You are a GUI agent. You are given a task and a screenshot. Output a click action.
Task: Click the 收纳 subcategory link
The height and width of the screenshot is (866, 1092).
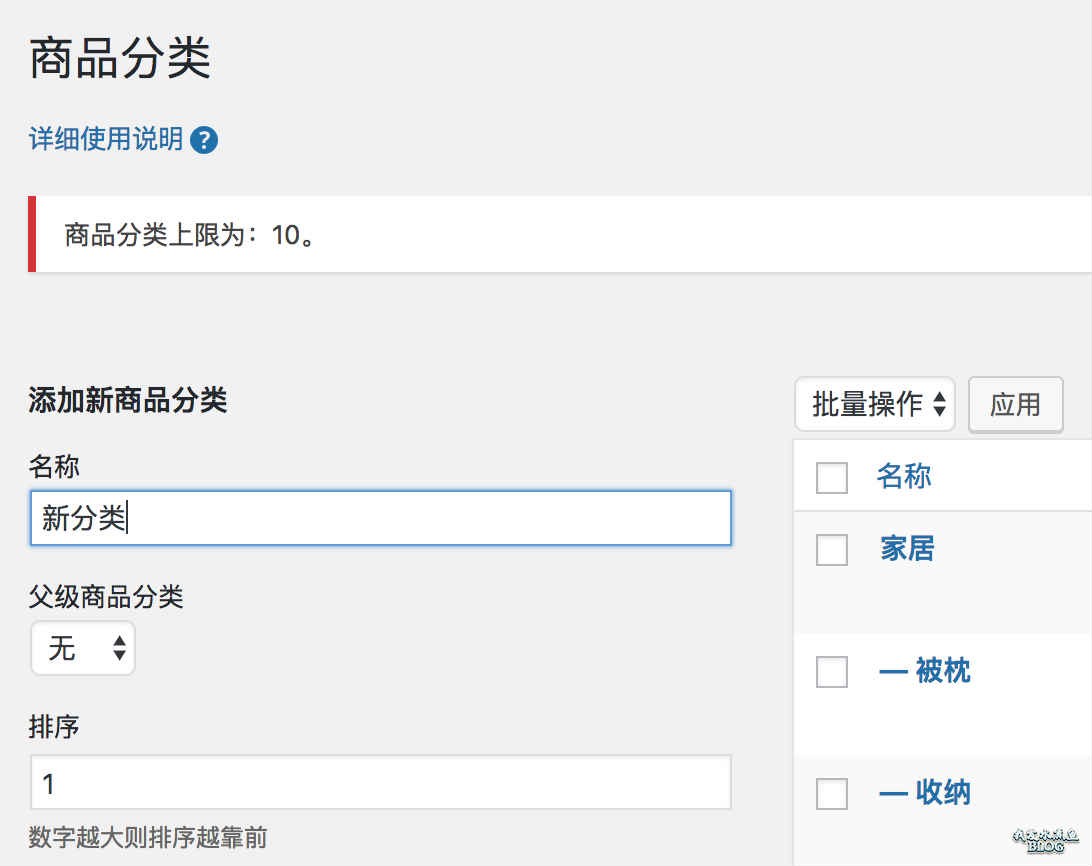click(925, 793)
